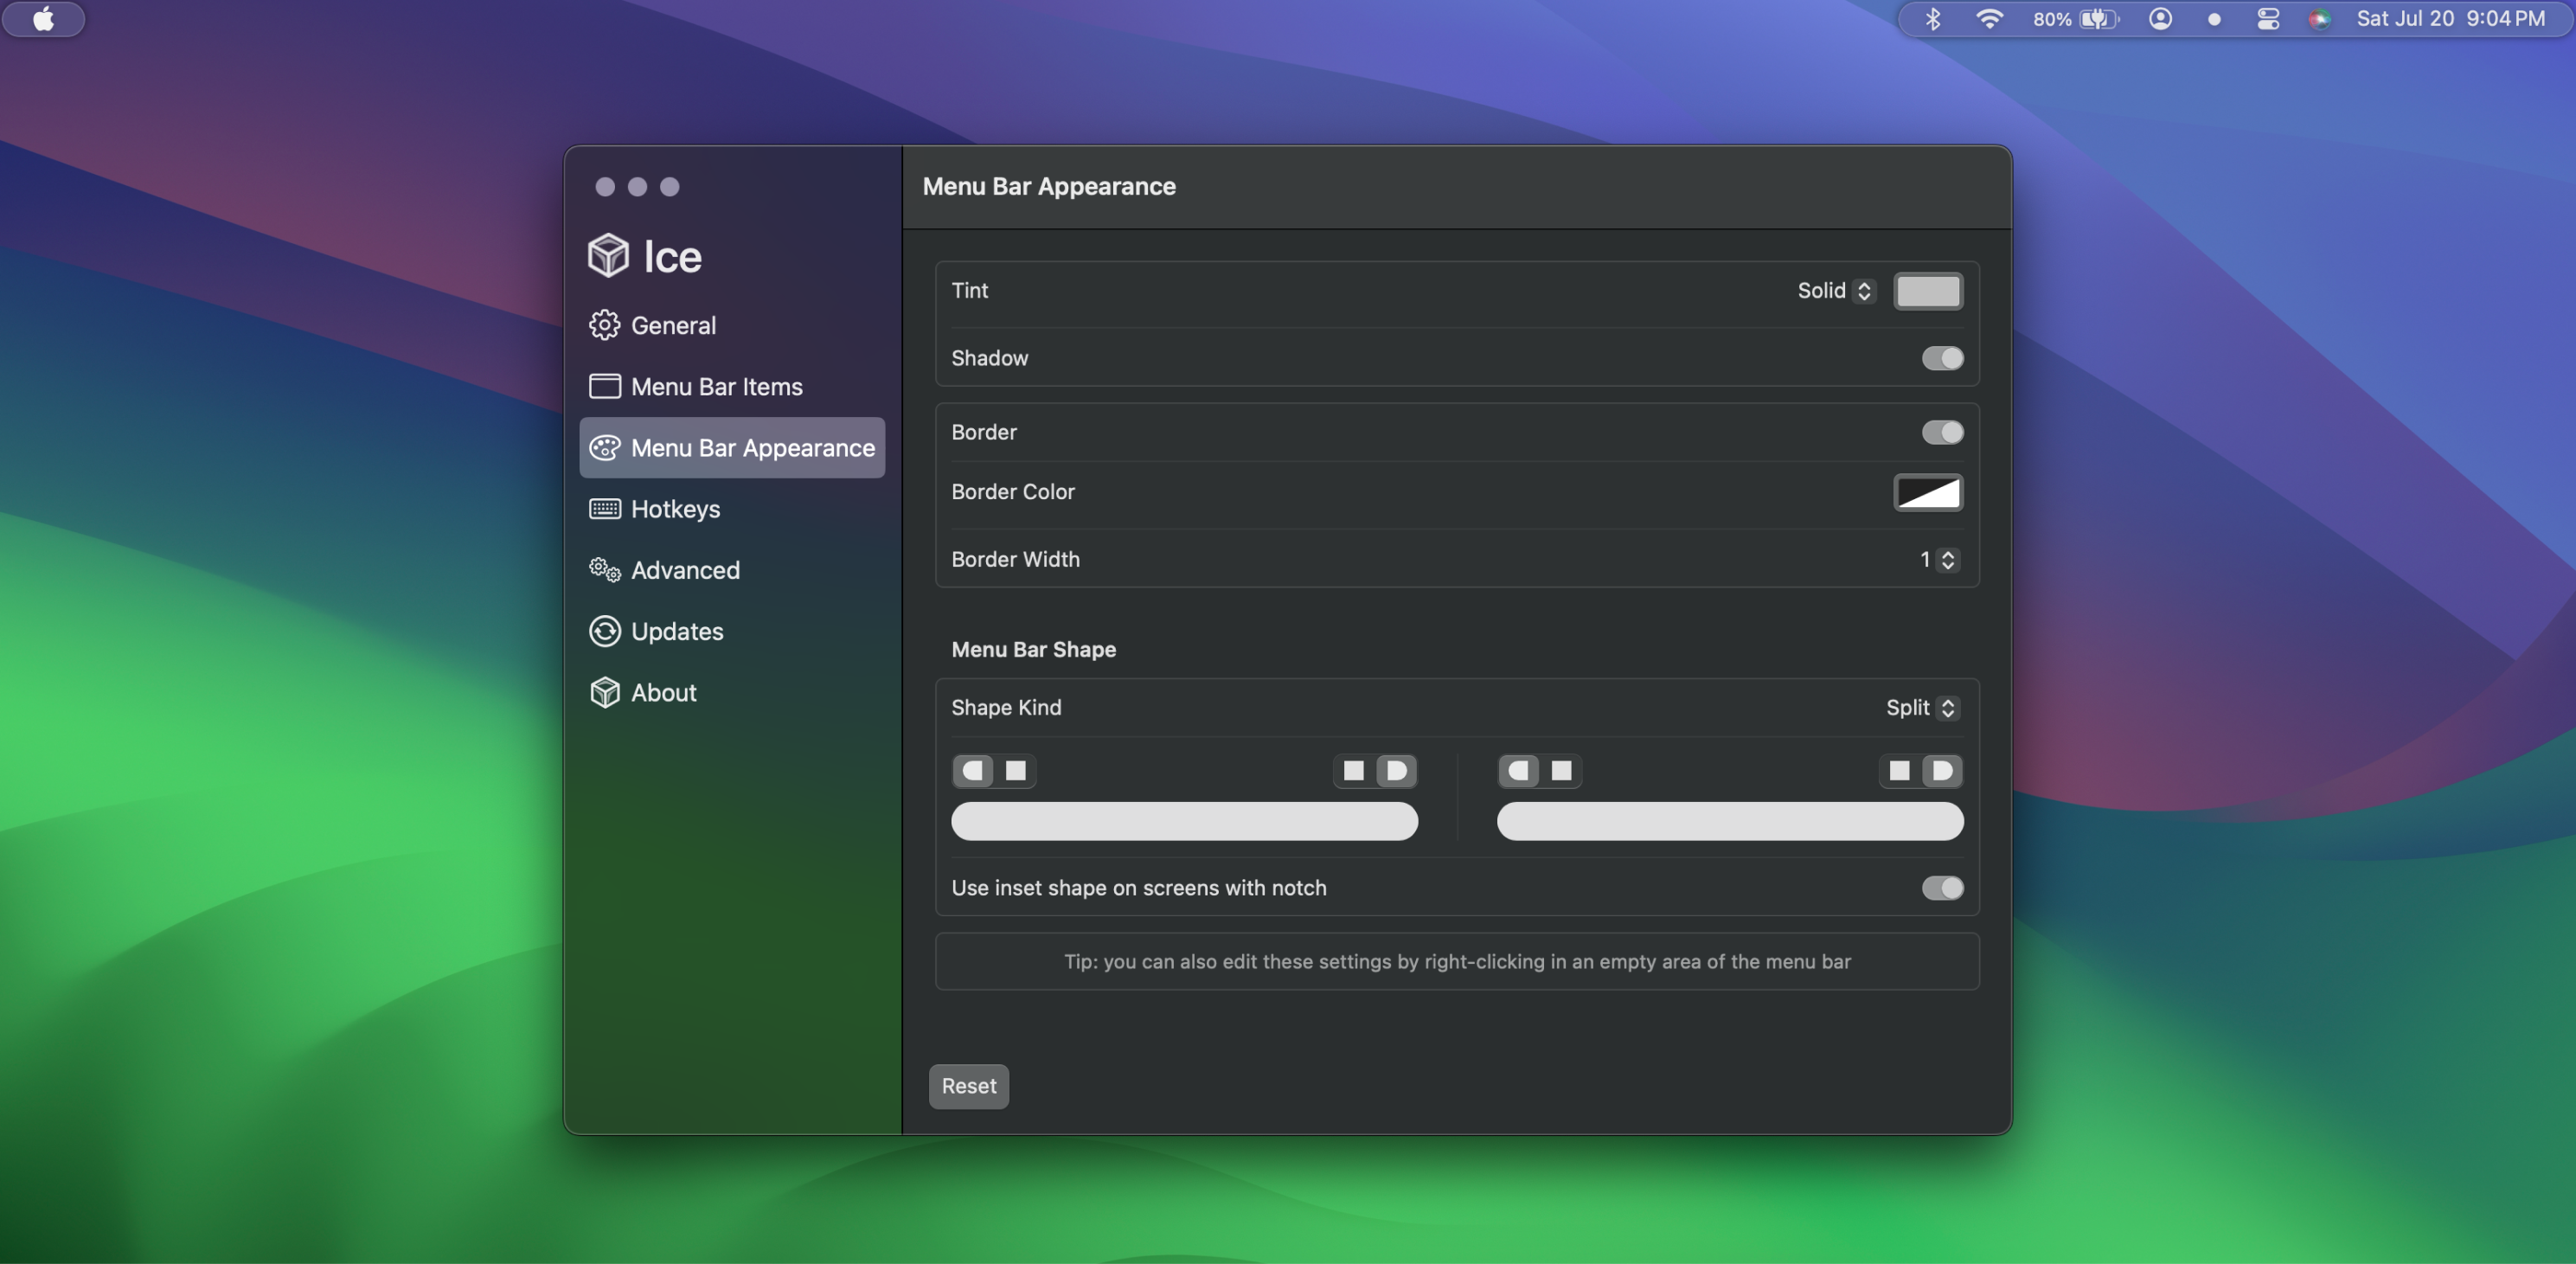Click the Tint color well
The image size is (2576, 1264).
coord(1927,291)
